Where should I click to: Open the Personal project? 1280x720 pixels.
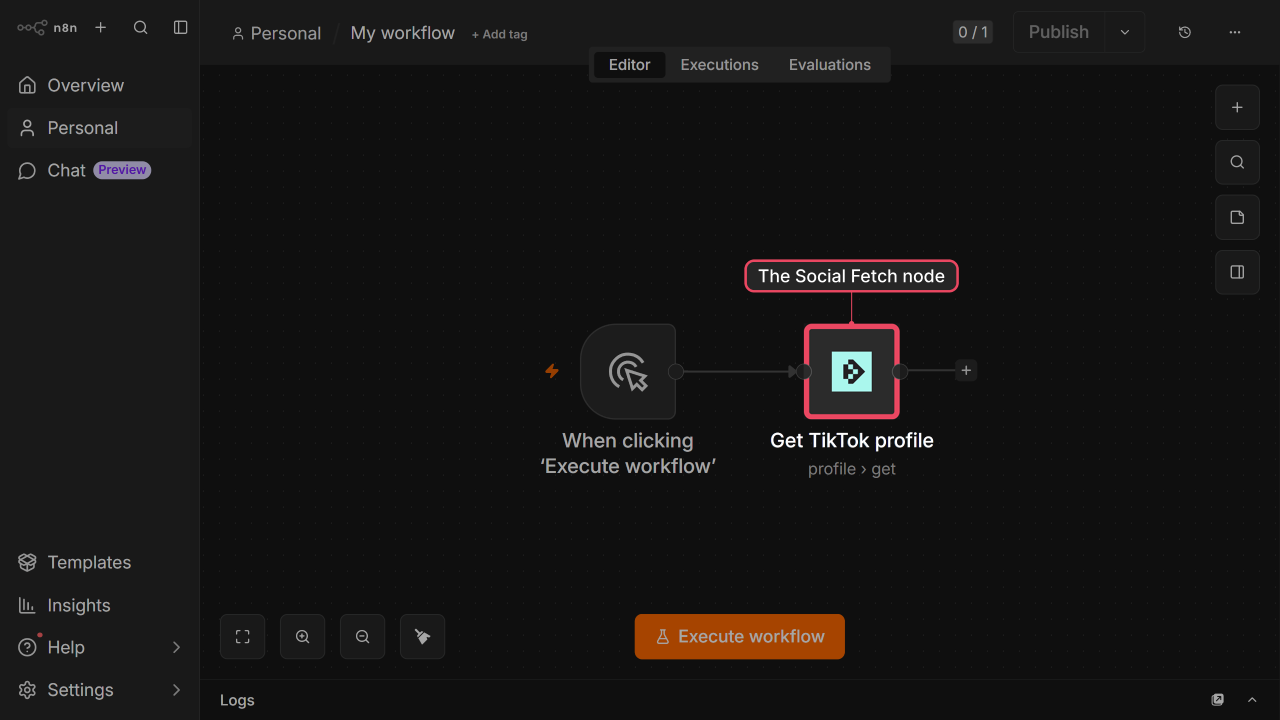click(x=100, y=128)
